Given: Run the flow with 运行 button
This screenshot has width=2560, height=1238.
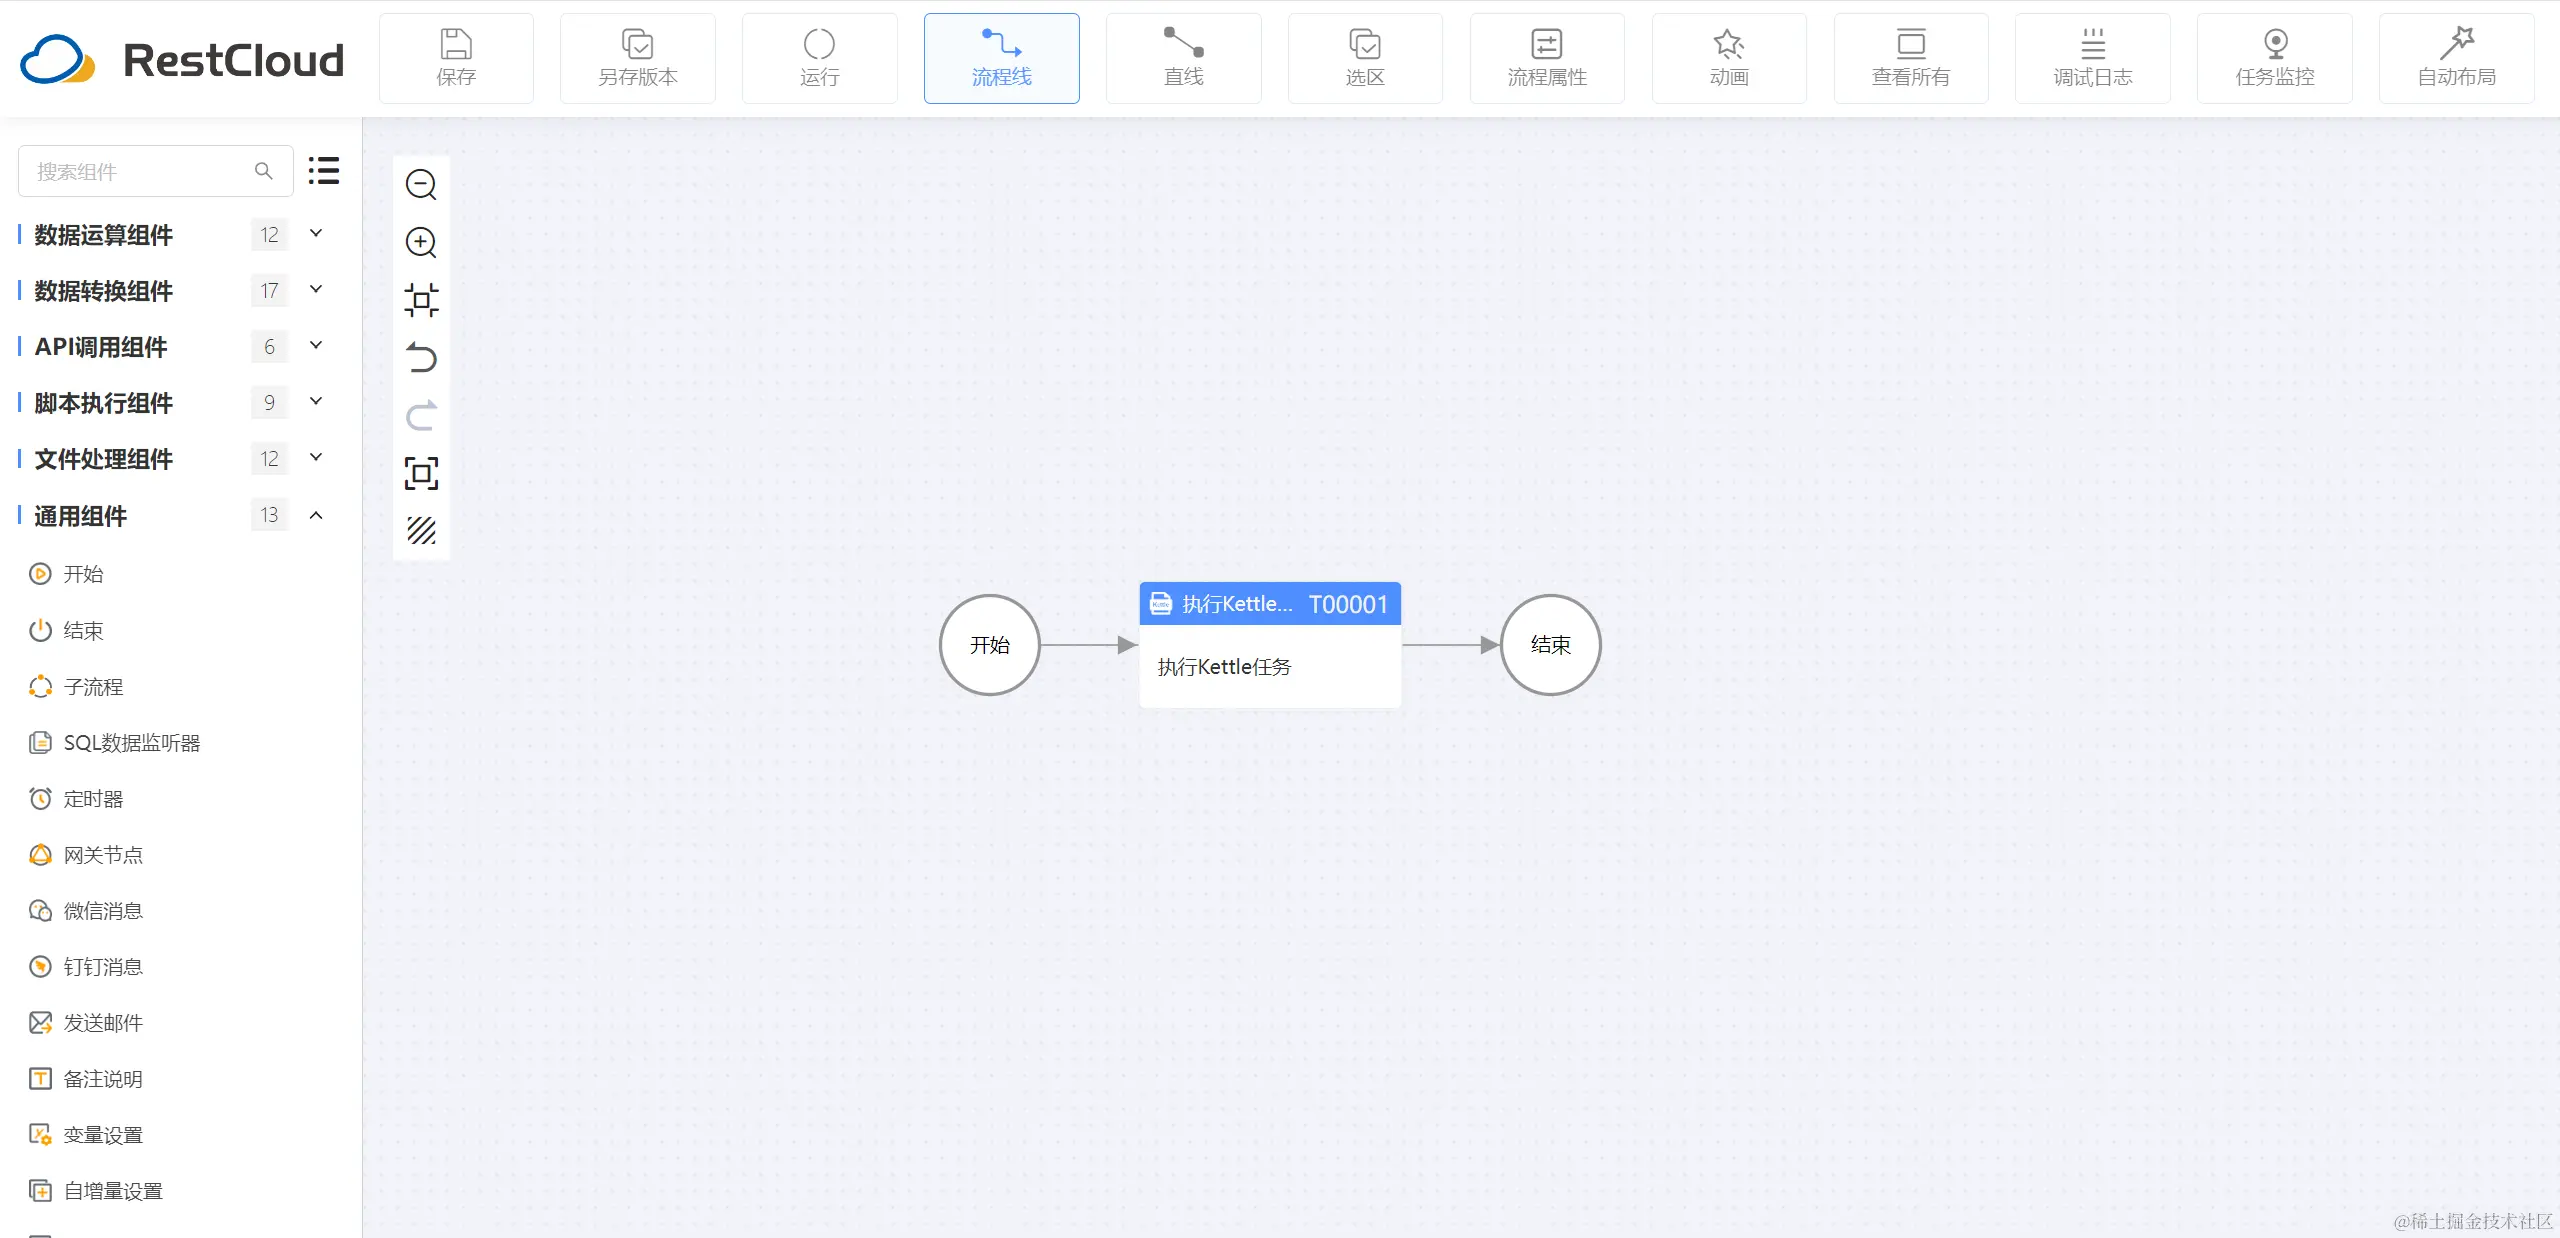Looking at the screenshot, I should pyautogui.click(x=819, y=58).
